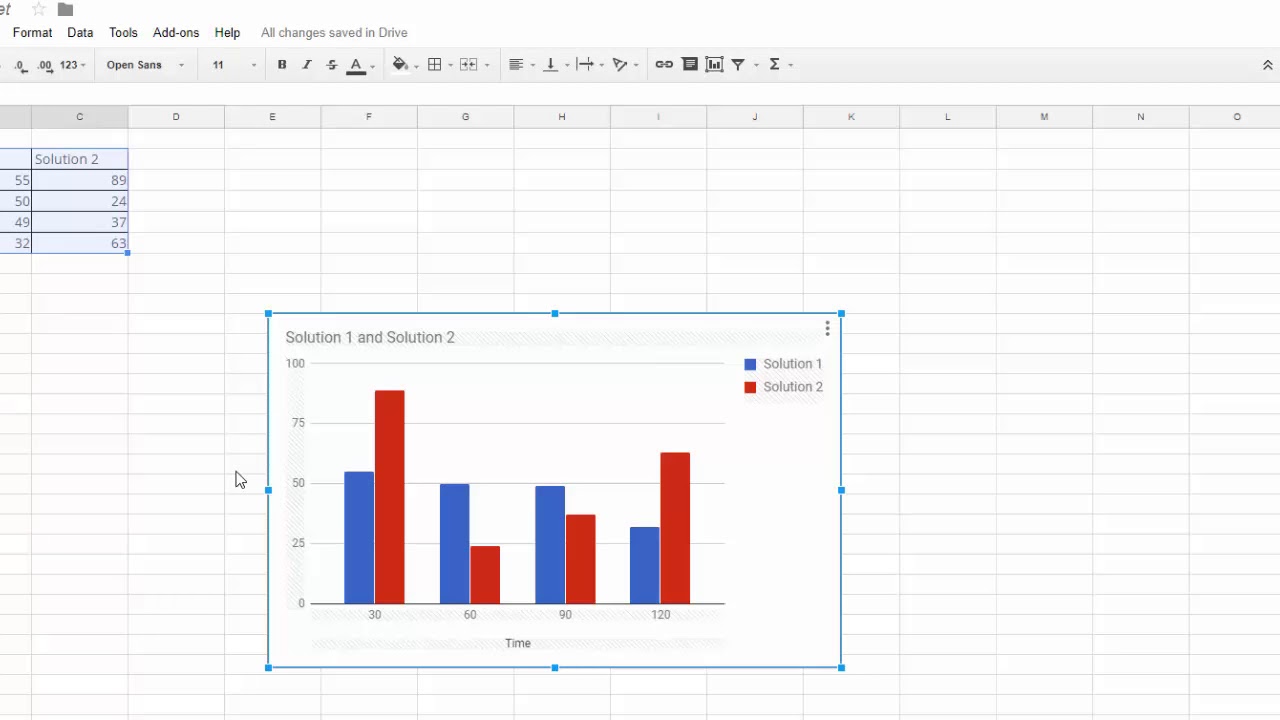Create a filter
Image resolution: width=1280 pixels, height=720 pixels.
(738, 65)
